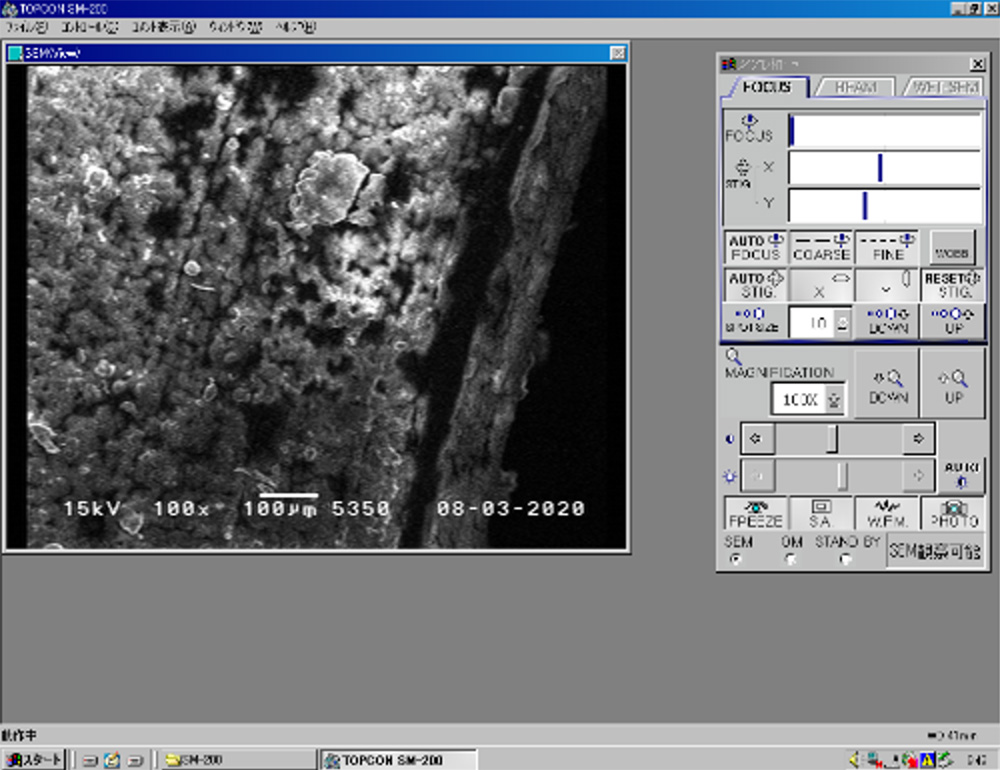Viewport: 1000px width, 770px height.
Task: Click the Start button on the taskbar
Action: point(35,759)
